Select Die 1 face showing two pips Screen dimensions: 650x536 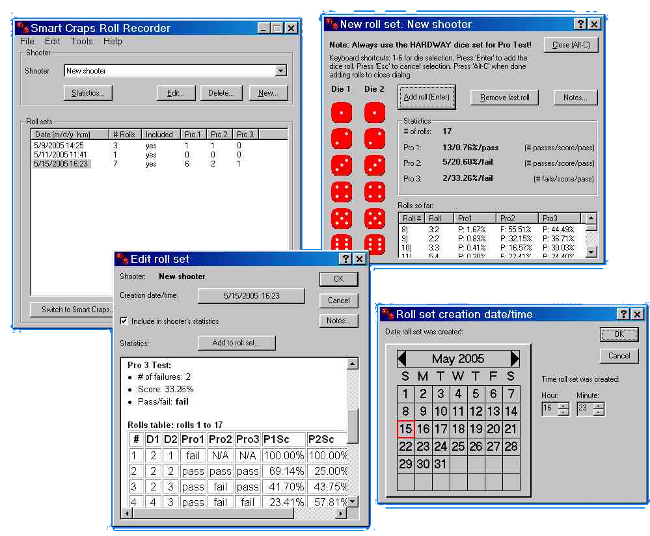(342, 139)
